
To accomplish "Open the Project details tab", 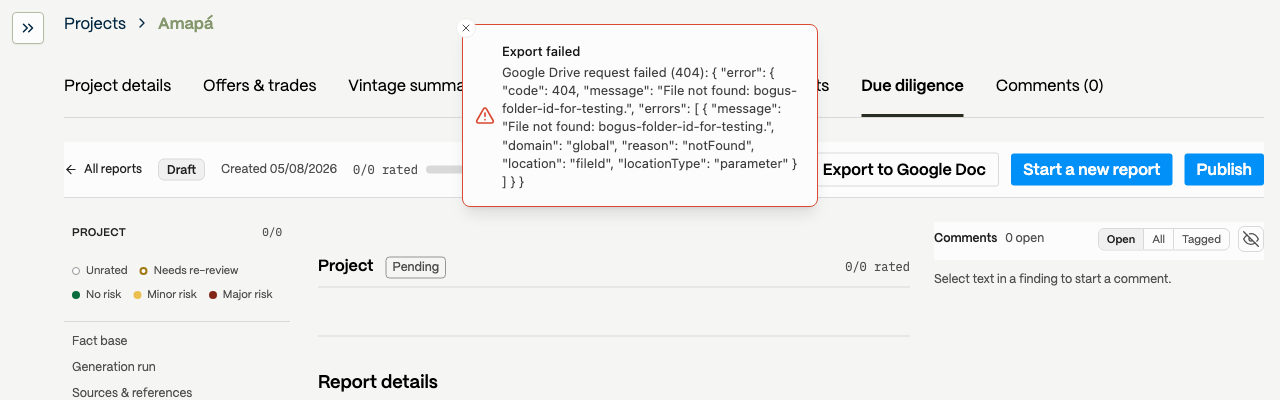I will click(117, 86).
